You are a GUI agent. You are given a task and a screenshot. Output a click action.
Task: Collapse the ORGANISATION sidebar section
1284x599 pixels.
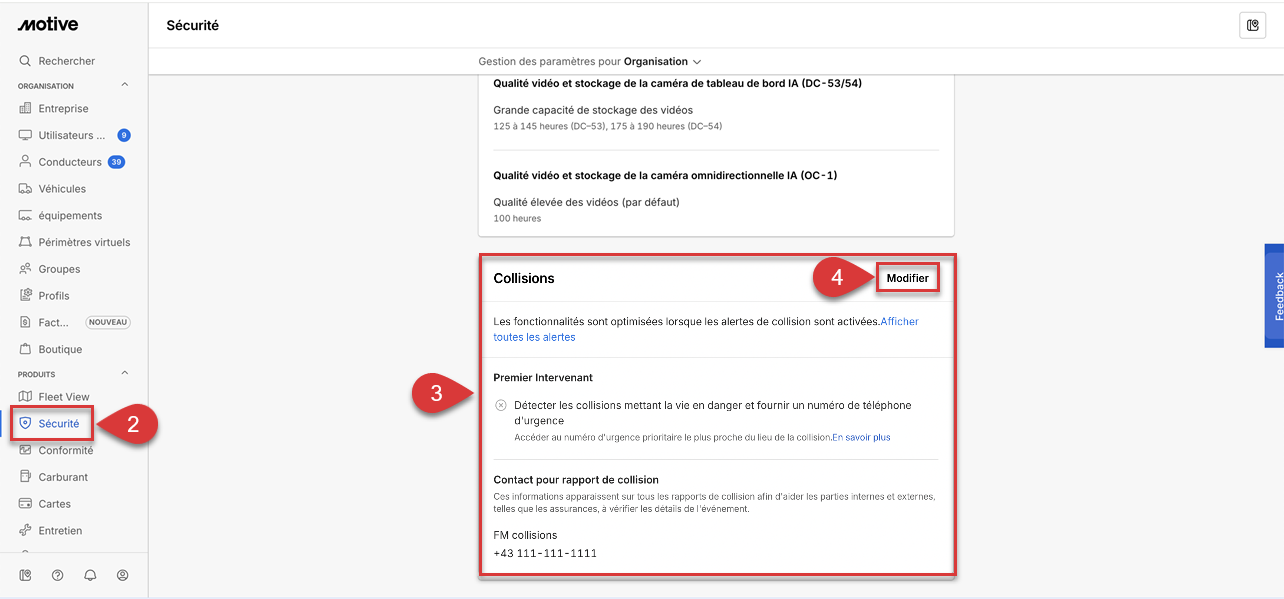pyautogui.click(x=125, y=86)
